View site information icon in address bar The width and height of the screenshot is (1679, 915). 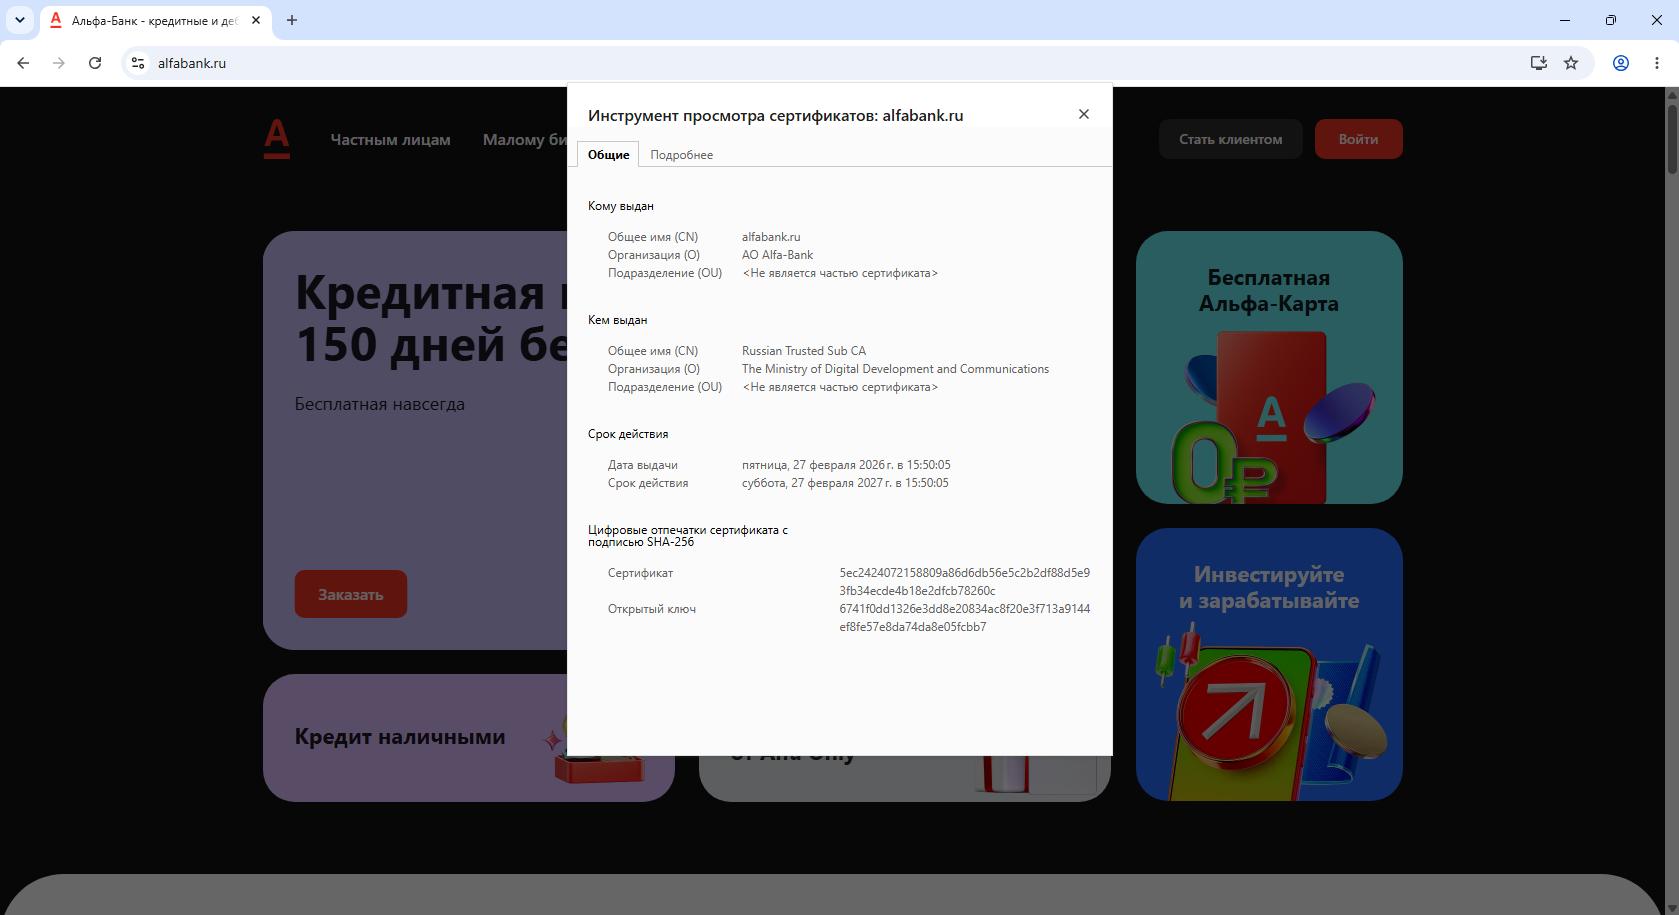[138, 63]
